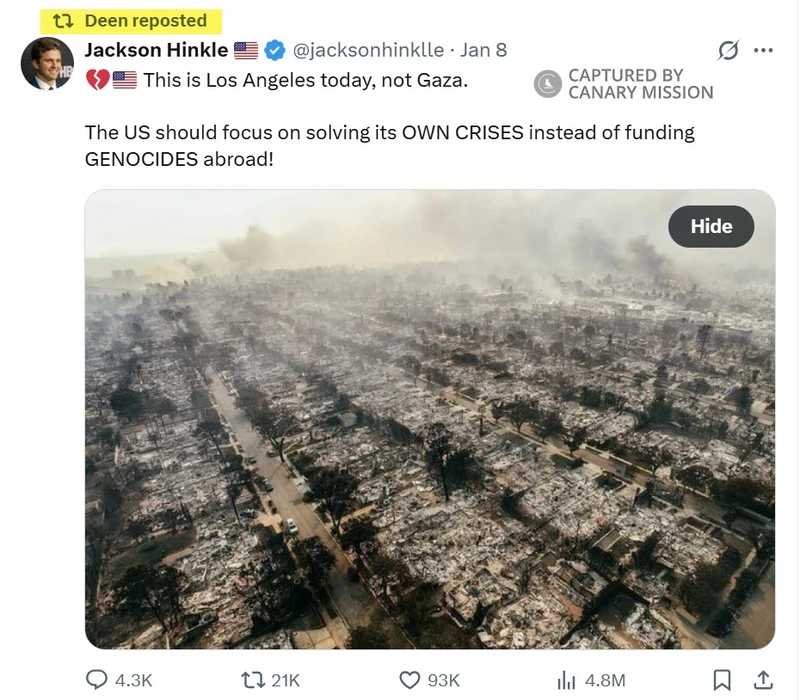Viewport: 800px width, 700px height.
Task: Like the post with the heart icon
Action: (x=409, y=680)
